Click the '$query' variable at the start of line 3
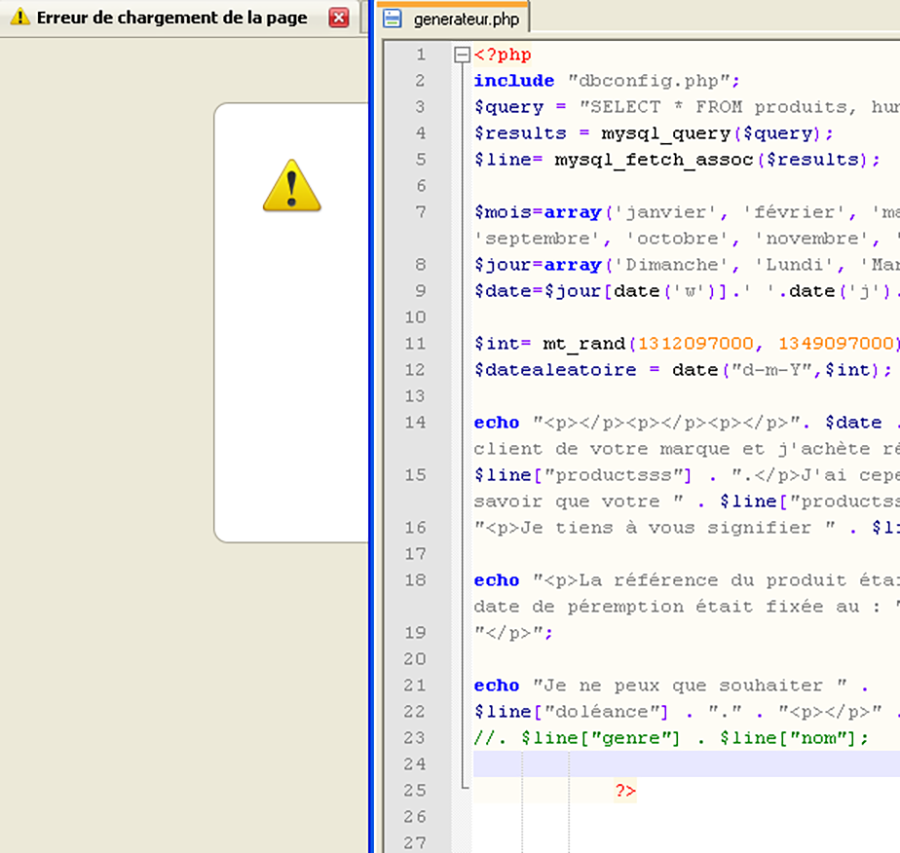This screenshot has height=853, width=900. 509,107
